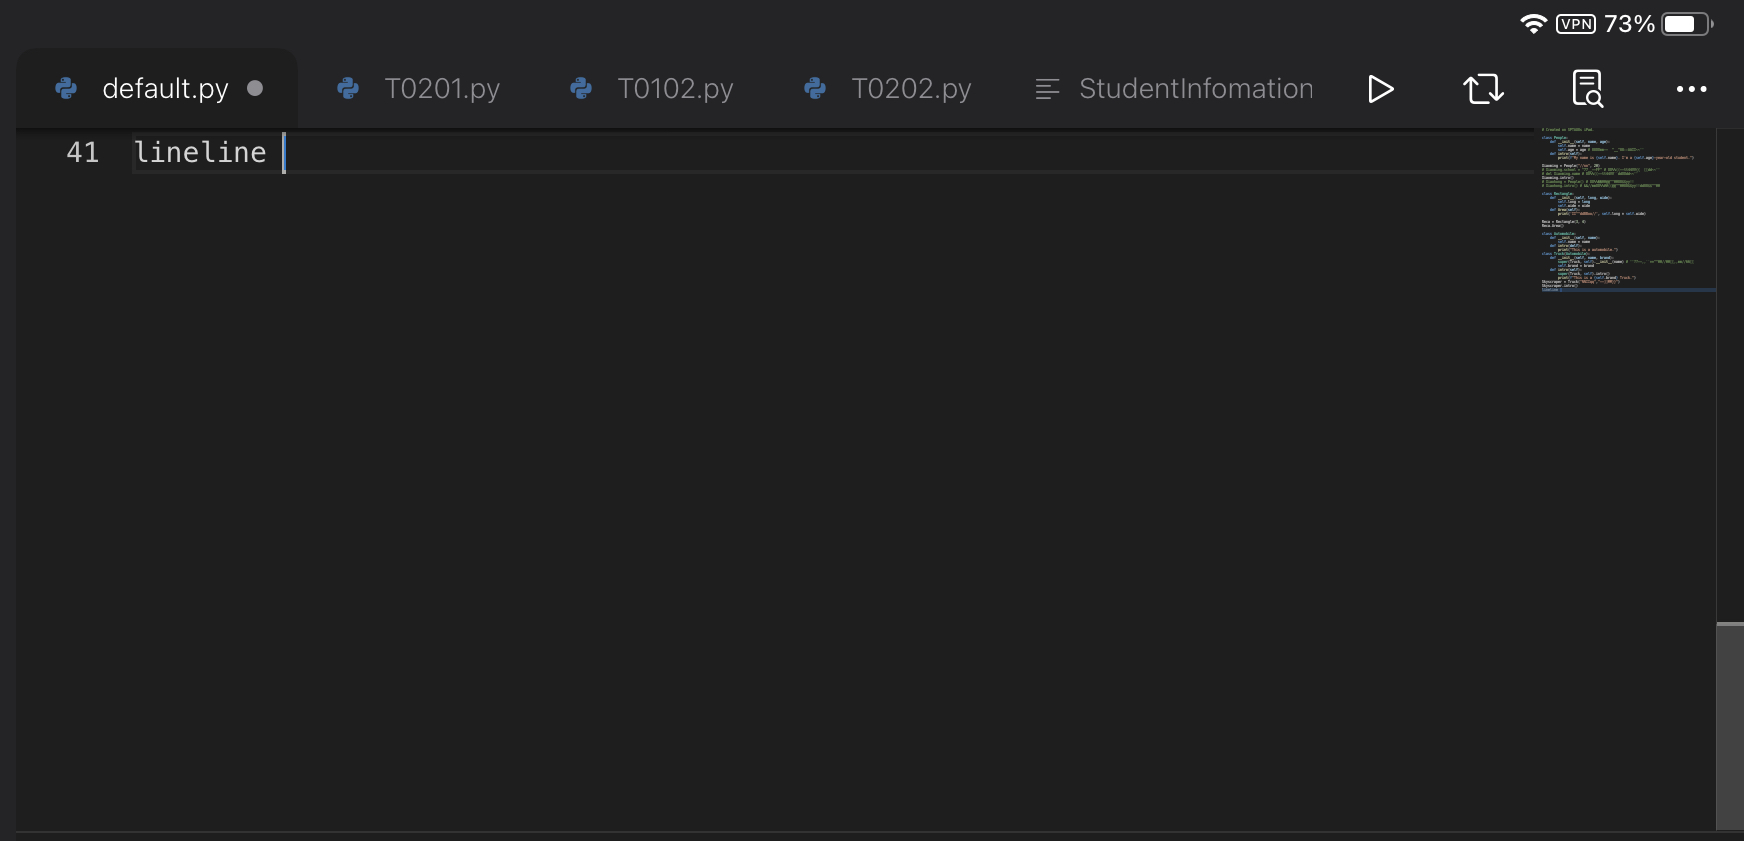
Task: Expand the StudentInfomation document
Action: click(1195, 88)
